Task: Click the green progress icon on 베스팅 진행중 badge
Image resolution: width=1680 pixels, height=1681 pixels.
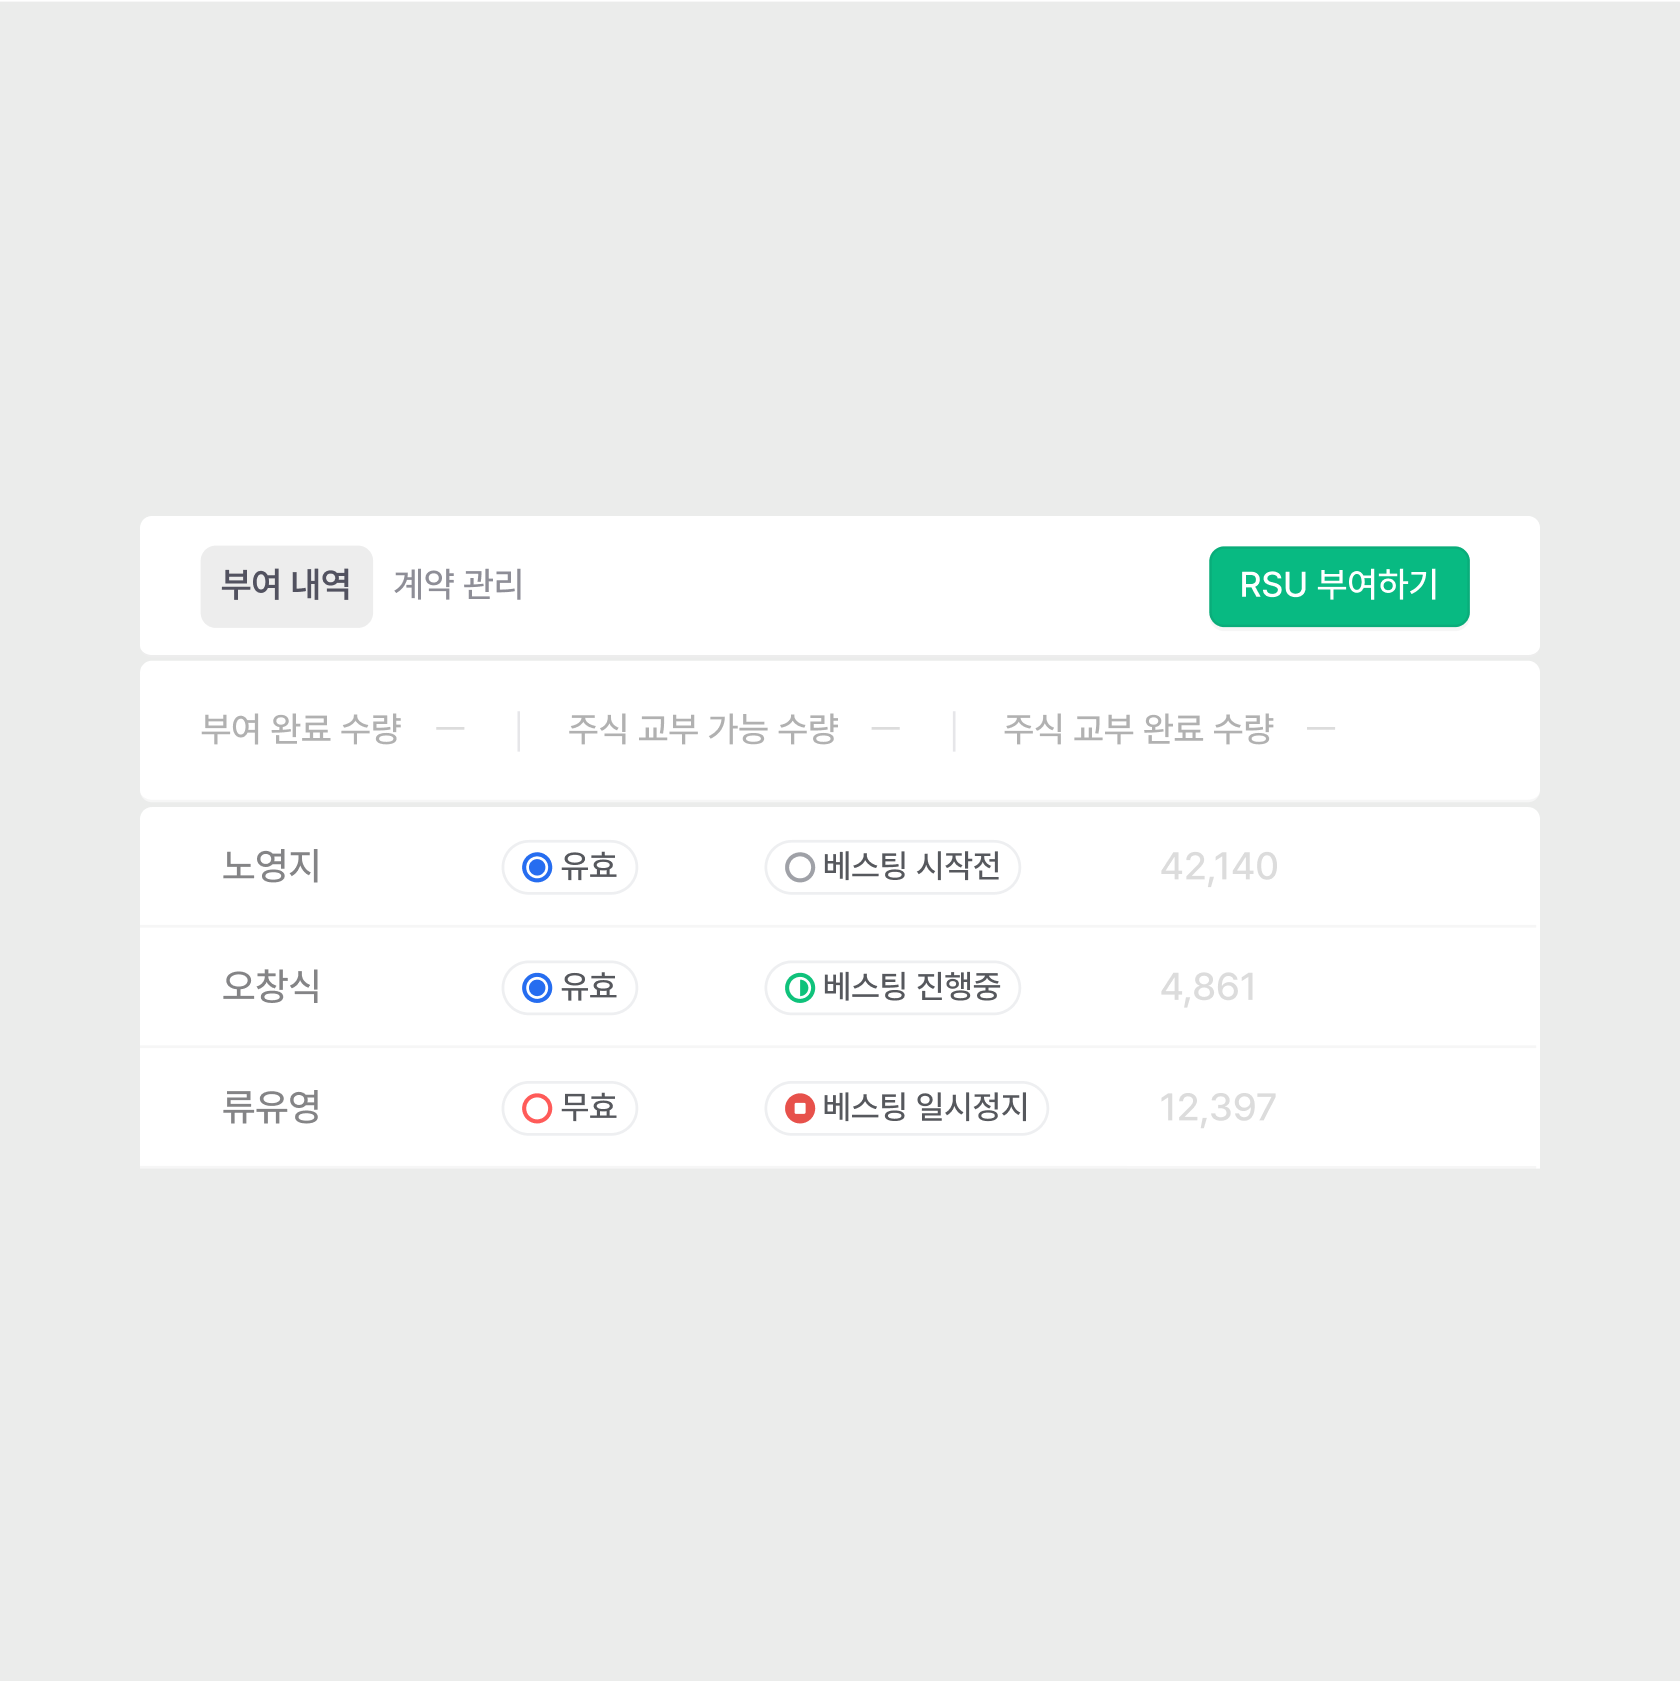Action: tap(798, 988)
